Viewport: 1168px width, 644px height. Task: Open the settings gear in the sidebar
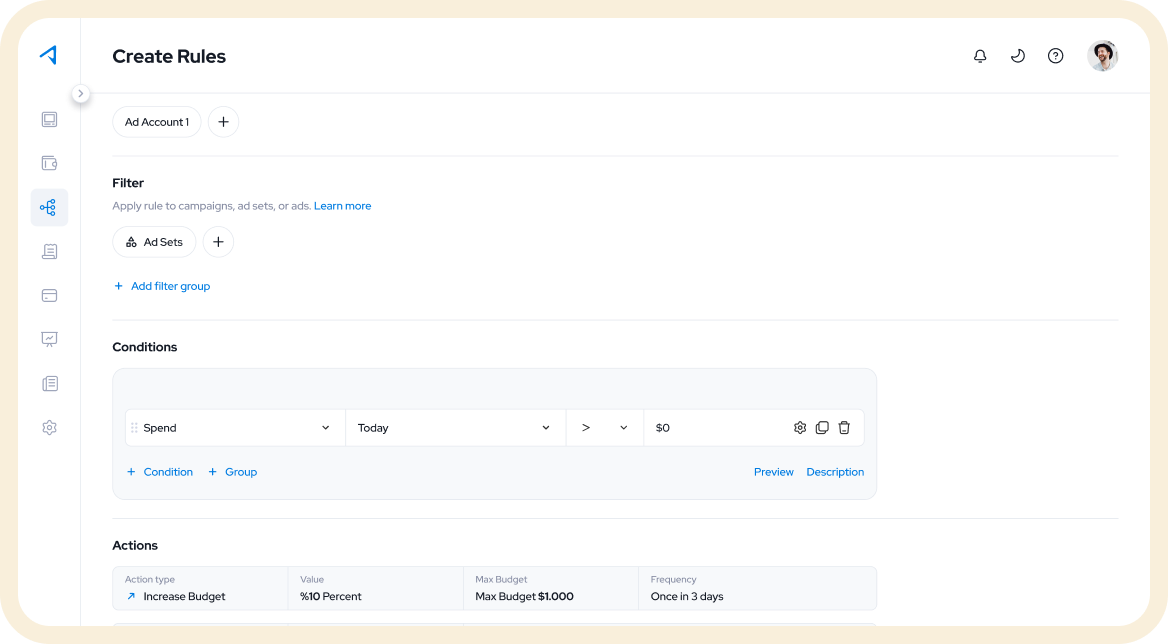click(49, 428)
